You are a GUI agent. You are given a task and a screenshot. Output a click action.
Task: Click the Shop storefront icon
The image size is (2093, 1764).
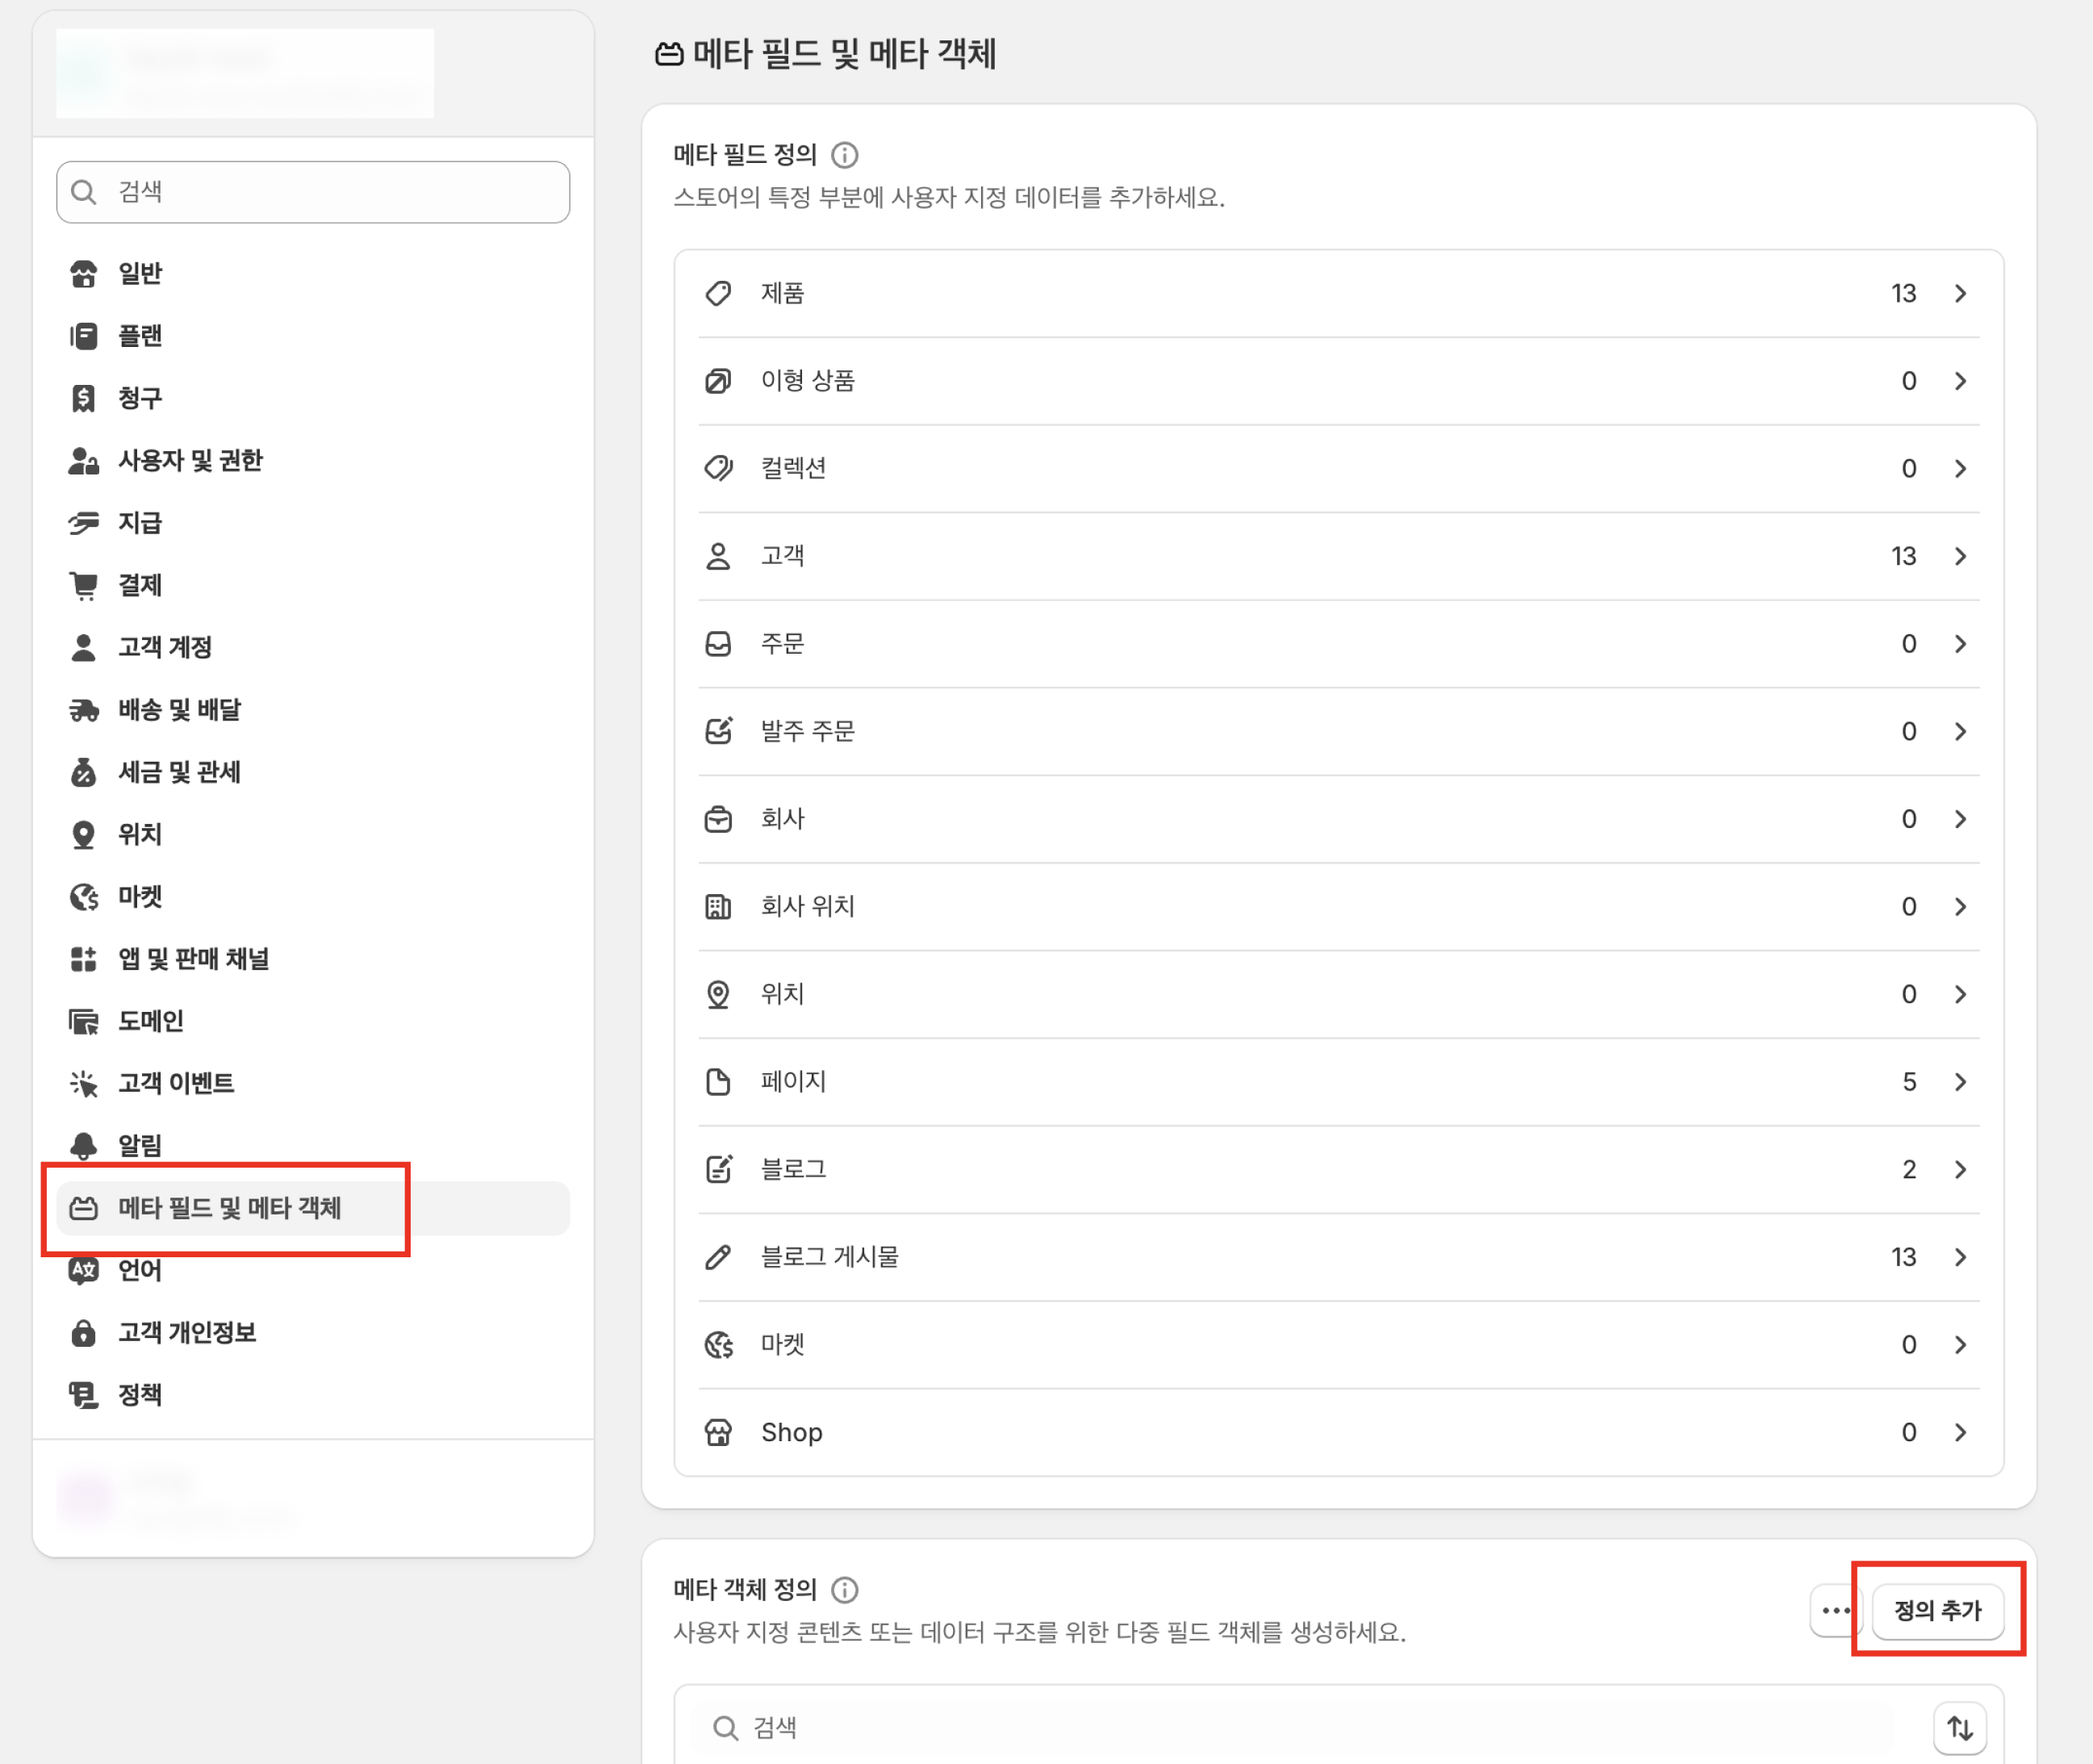[718, 1432]
